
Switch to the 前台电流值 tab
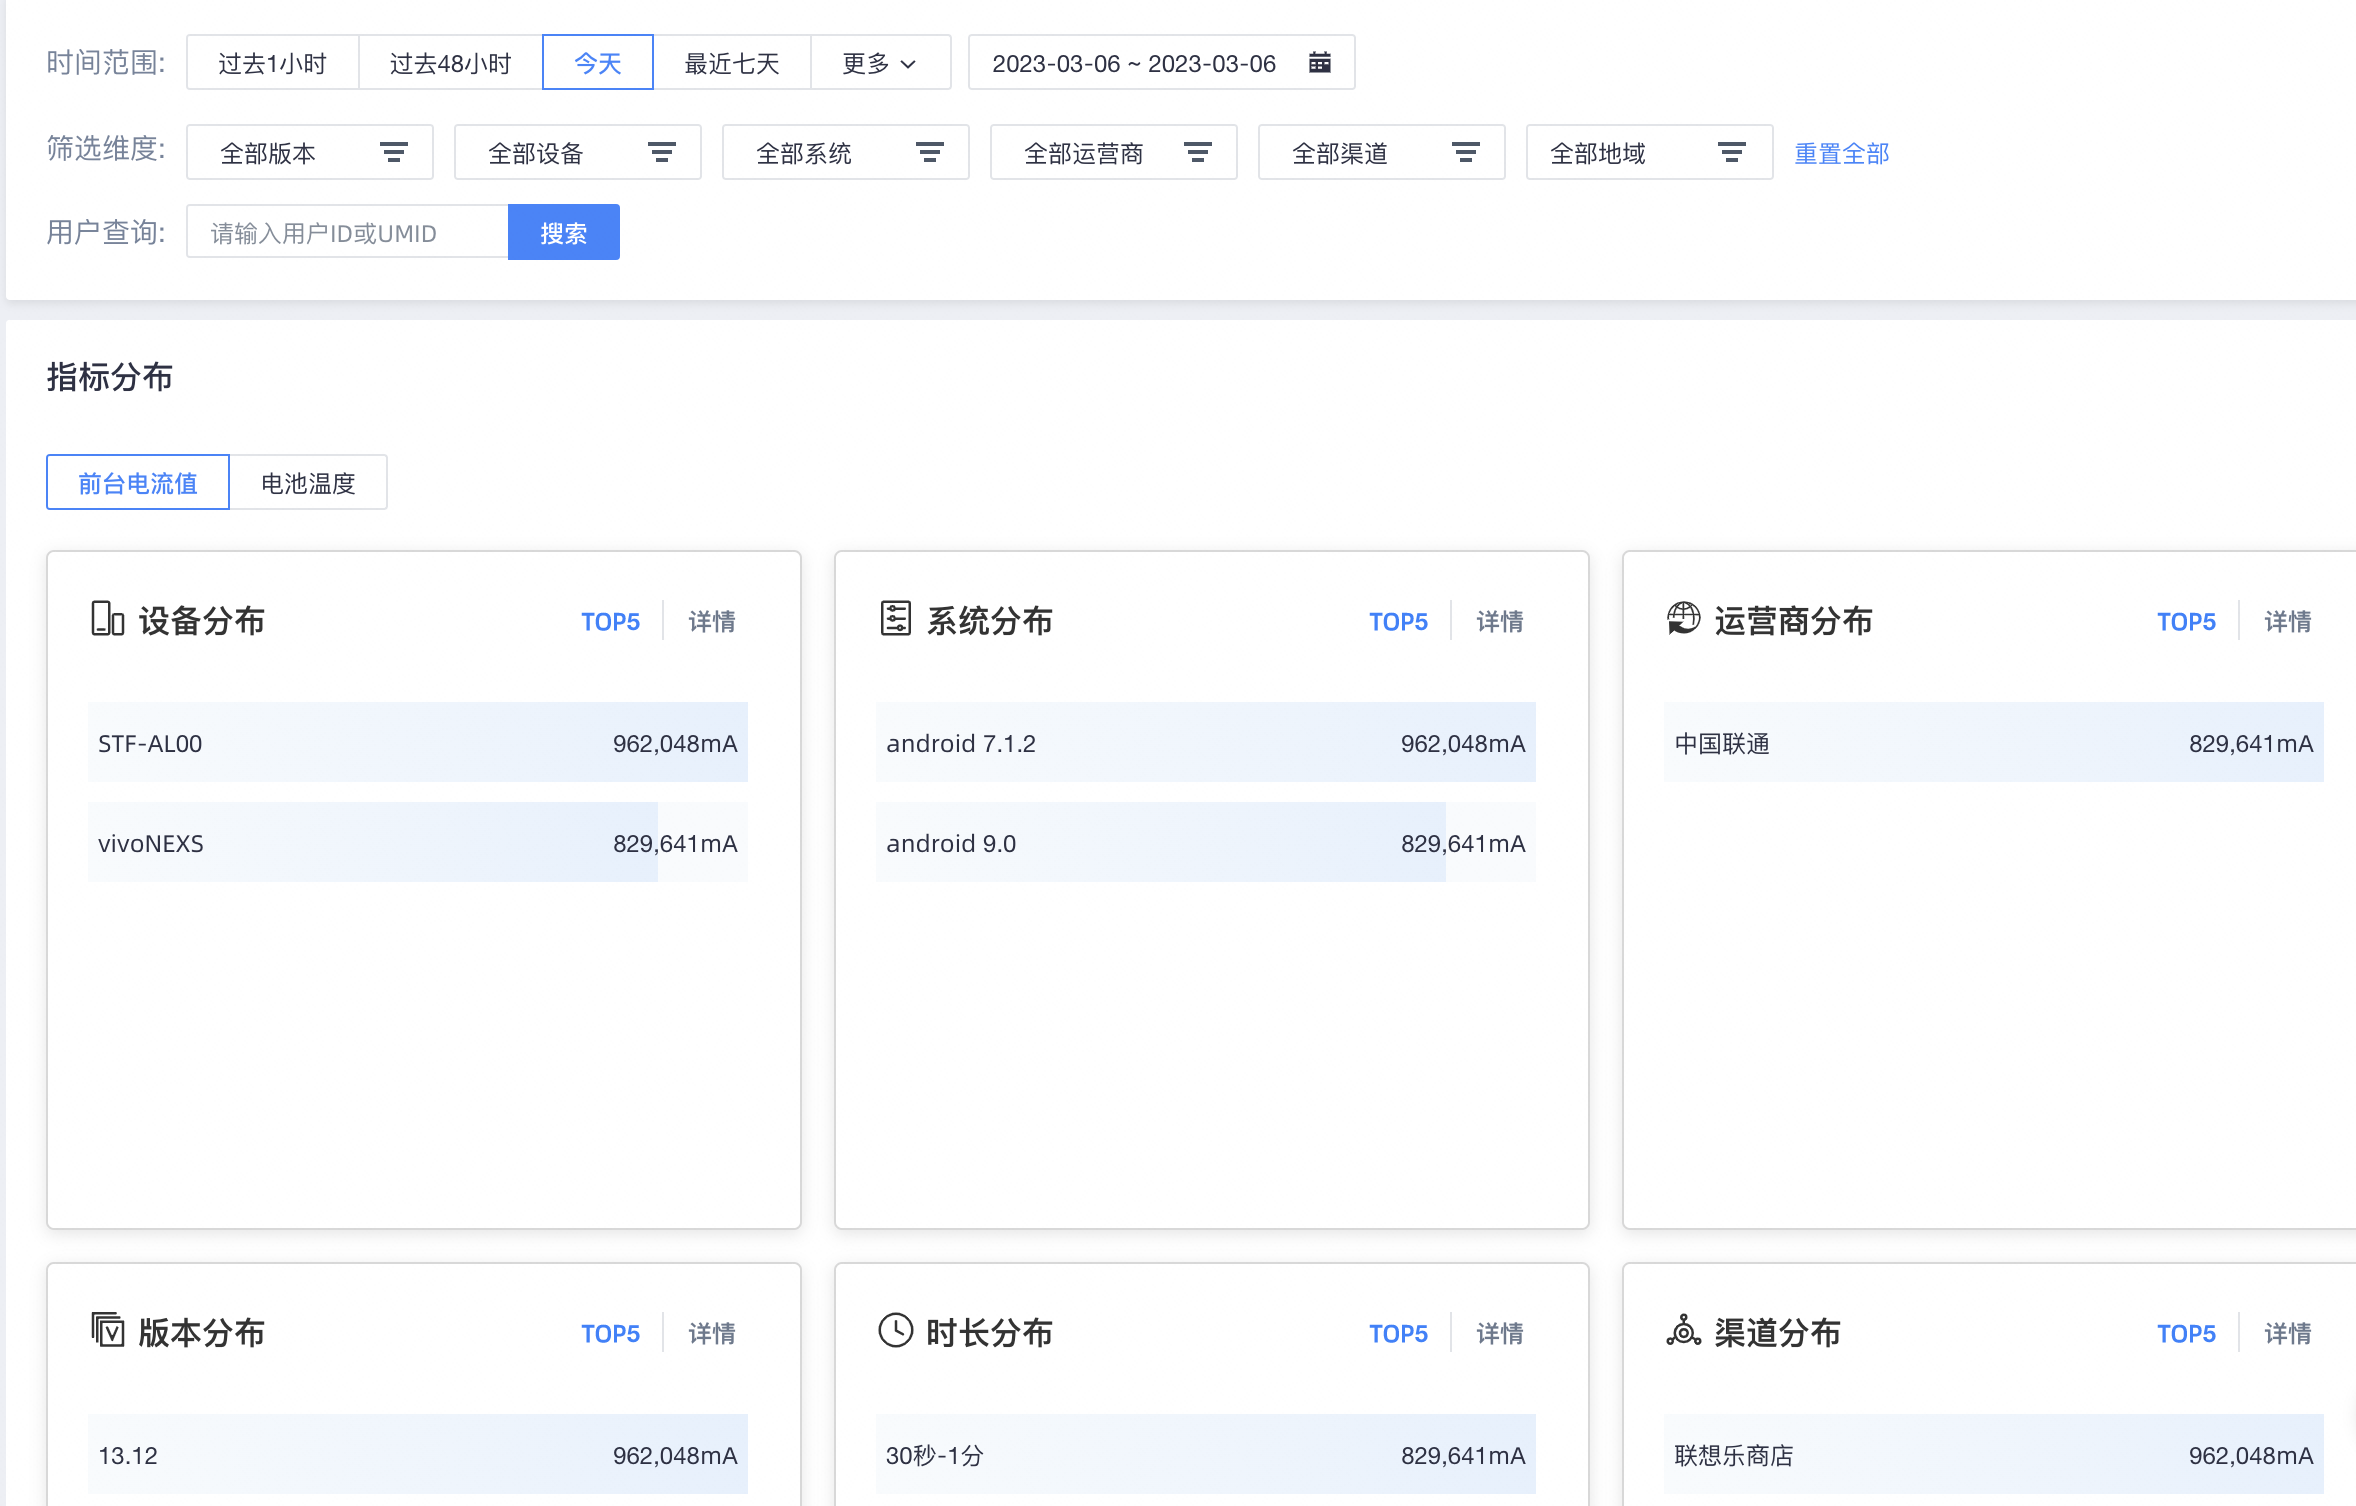click(138, 483)
